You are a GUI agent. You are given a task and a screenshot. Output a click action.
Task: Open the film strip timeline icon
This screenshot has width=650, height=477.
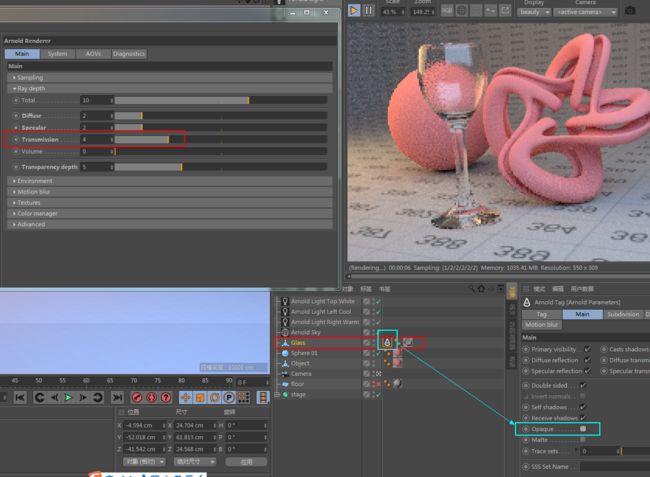(263, 397)
